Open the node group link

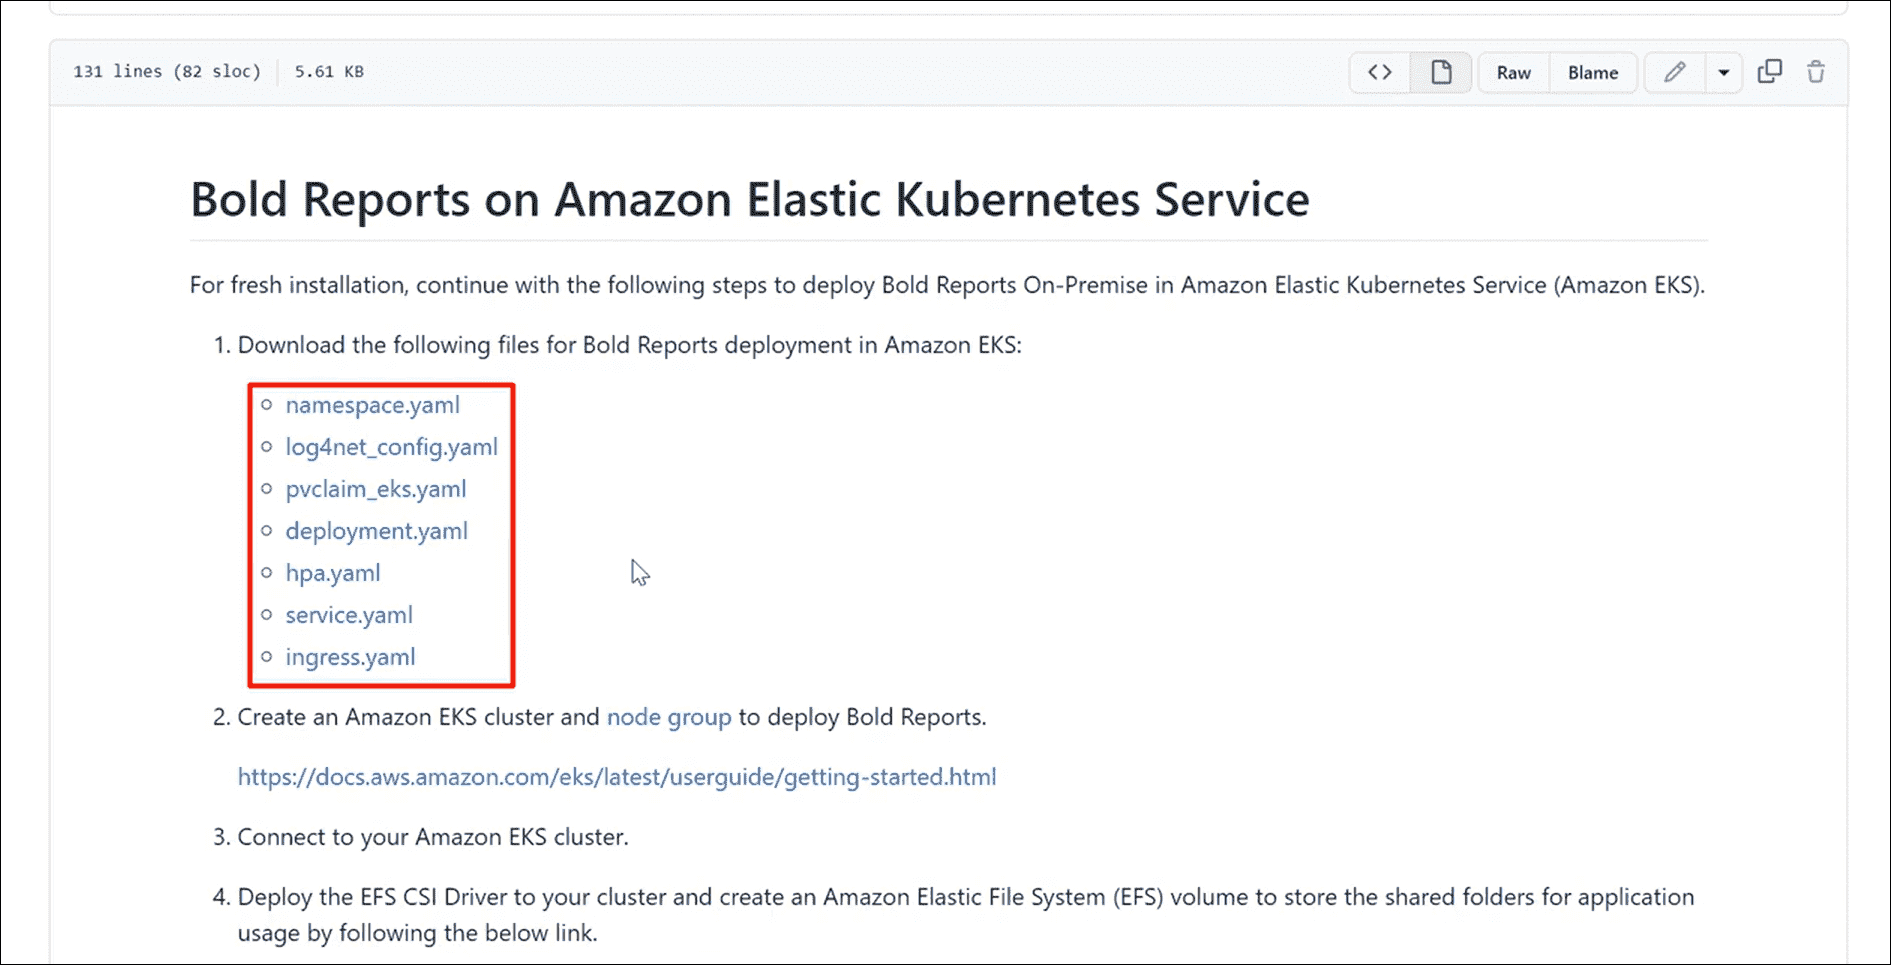coord(669,717)
